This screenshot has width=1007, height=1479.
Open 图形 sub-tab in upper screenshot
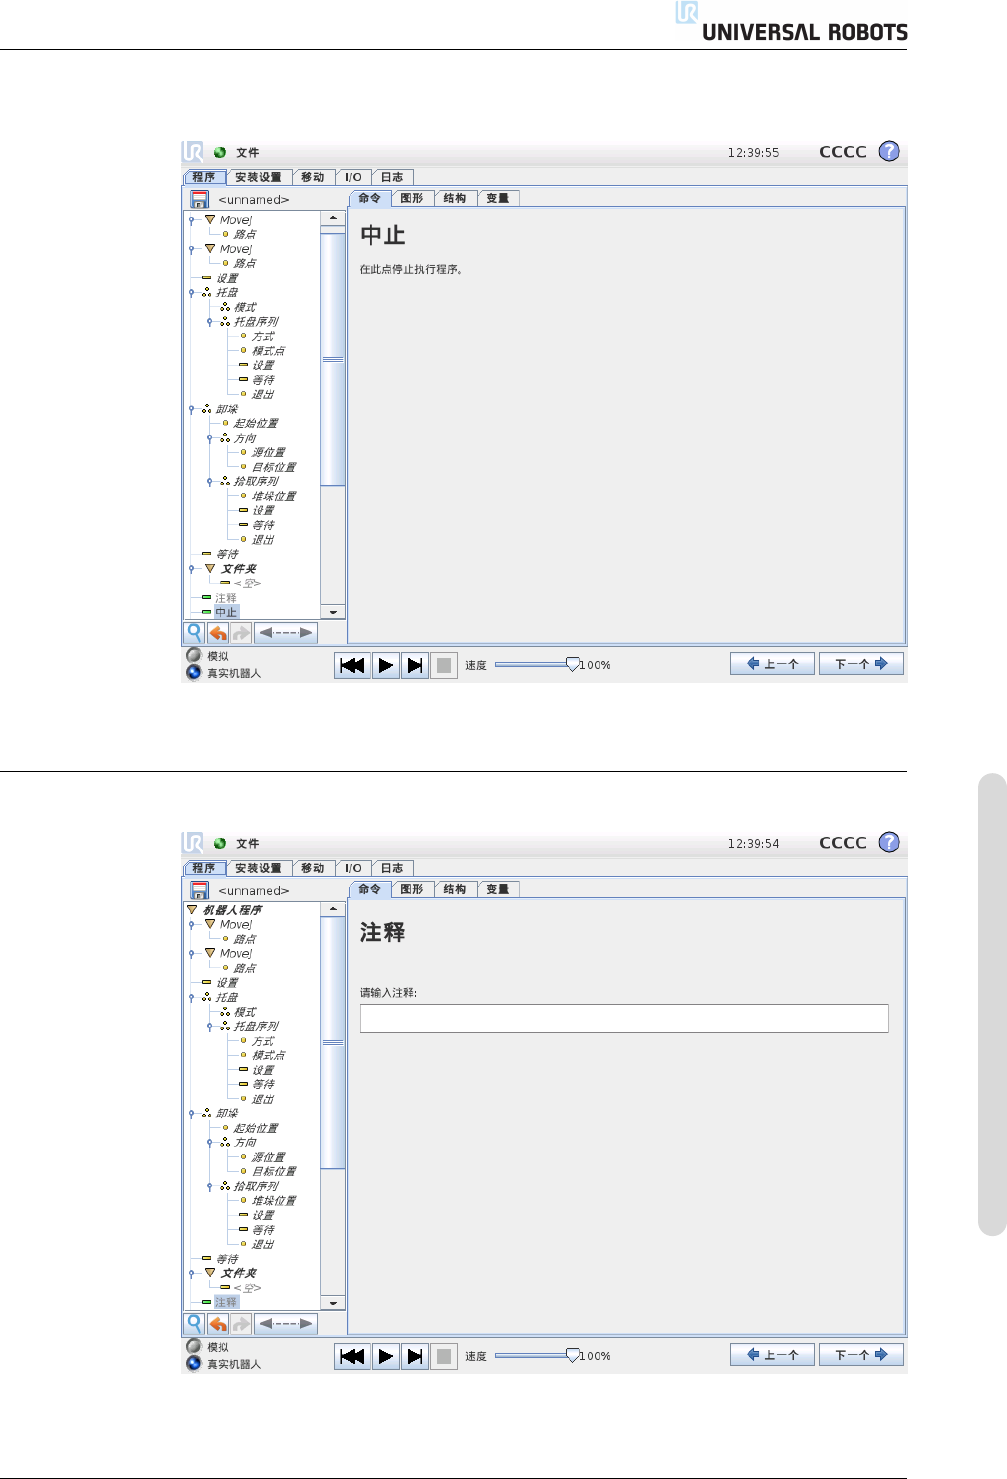click(412, 198)
